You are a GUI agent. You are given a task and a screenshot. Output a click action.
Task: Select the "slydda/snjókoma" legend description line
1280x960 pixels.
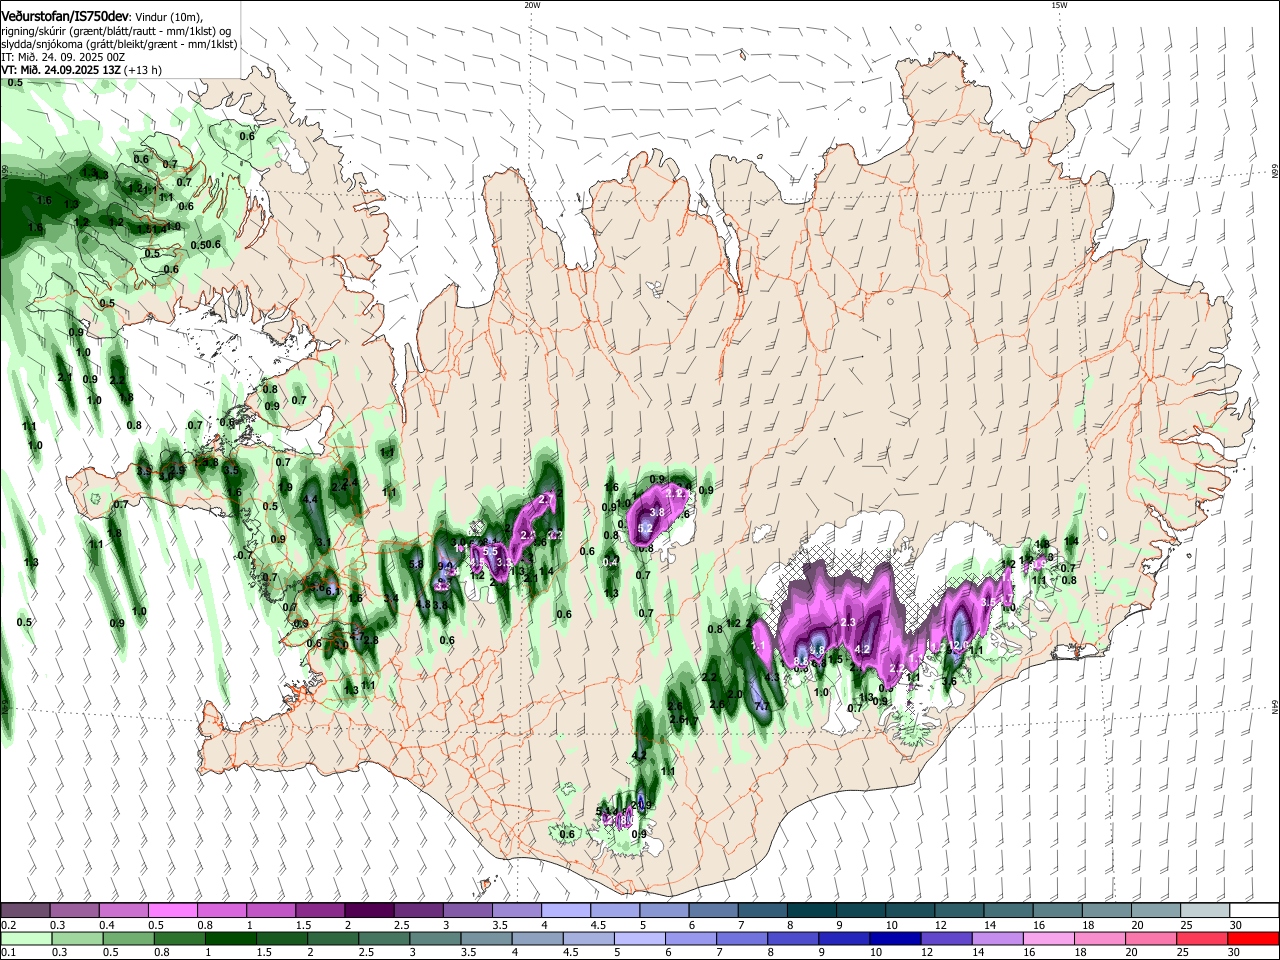[x=119, y=44]
